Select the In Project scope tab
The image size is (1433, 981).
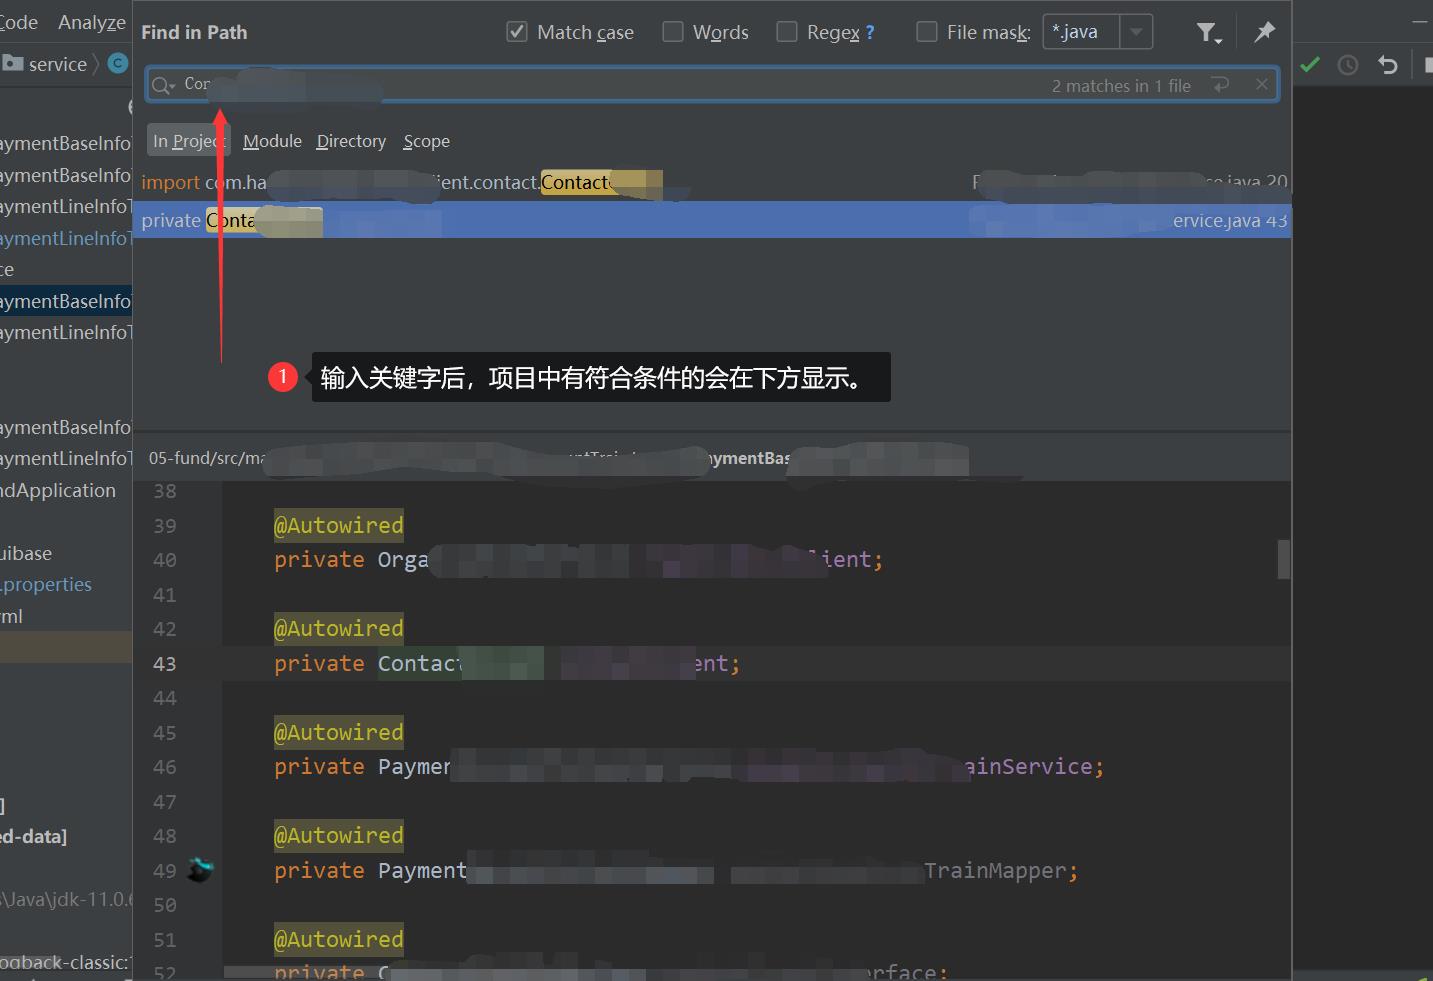point(189,141)
